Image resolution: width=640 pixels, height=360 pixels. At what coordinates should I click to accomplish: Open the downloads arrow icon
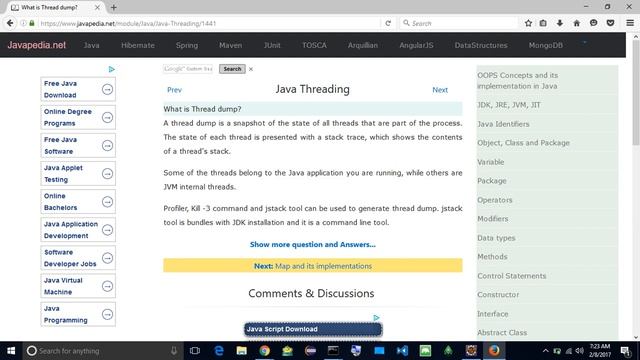(x=560, y=23)
